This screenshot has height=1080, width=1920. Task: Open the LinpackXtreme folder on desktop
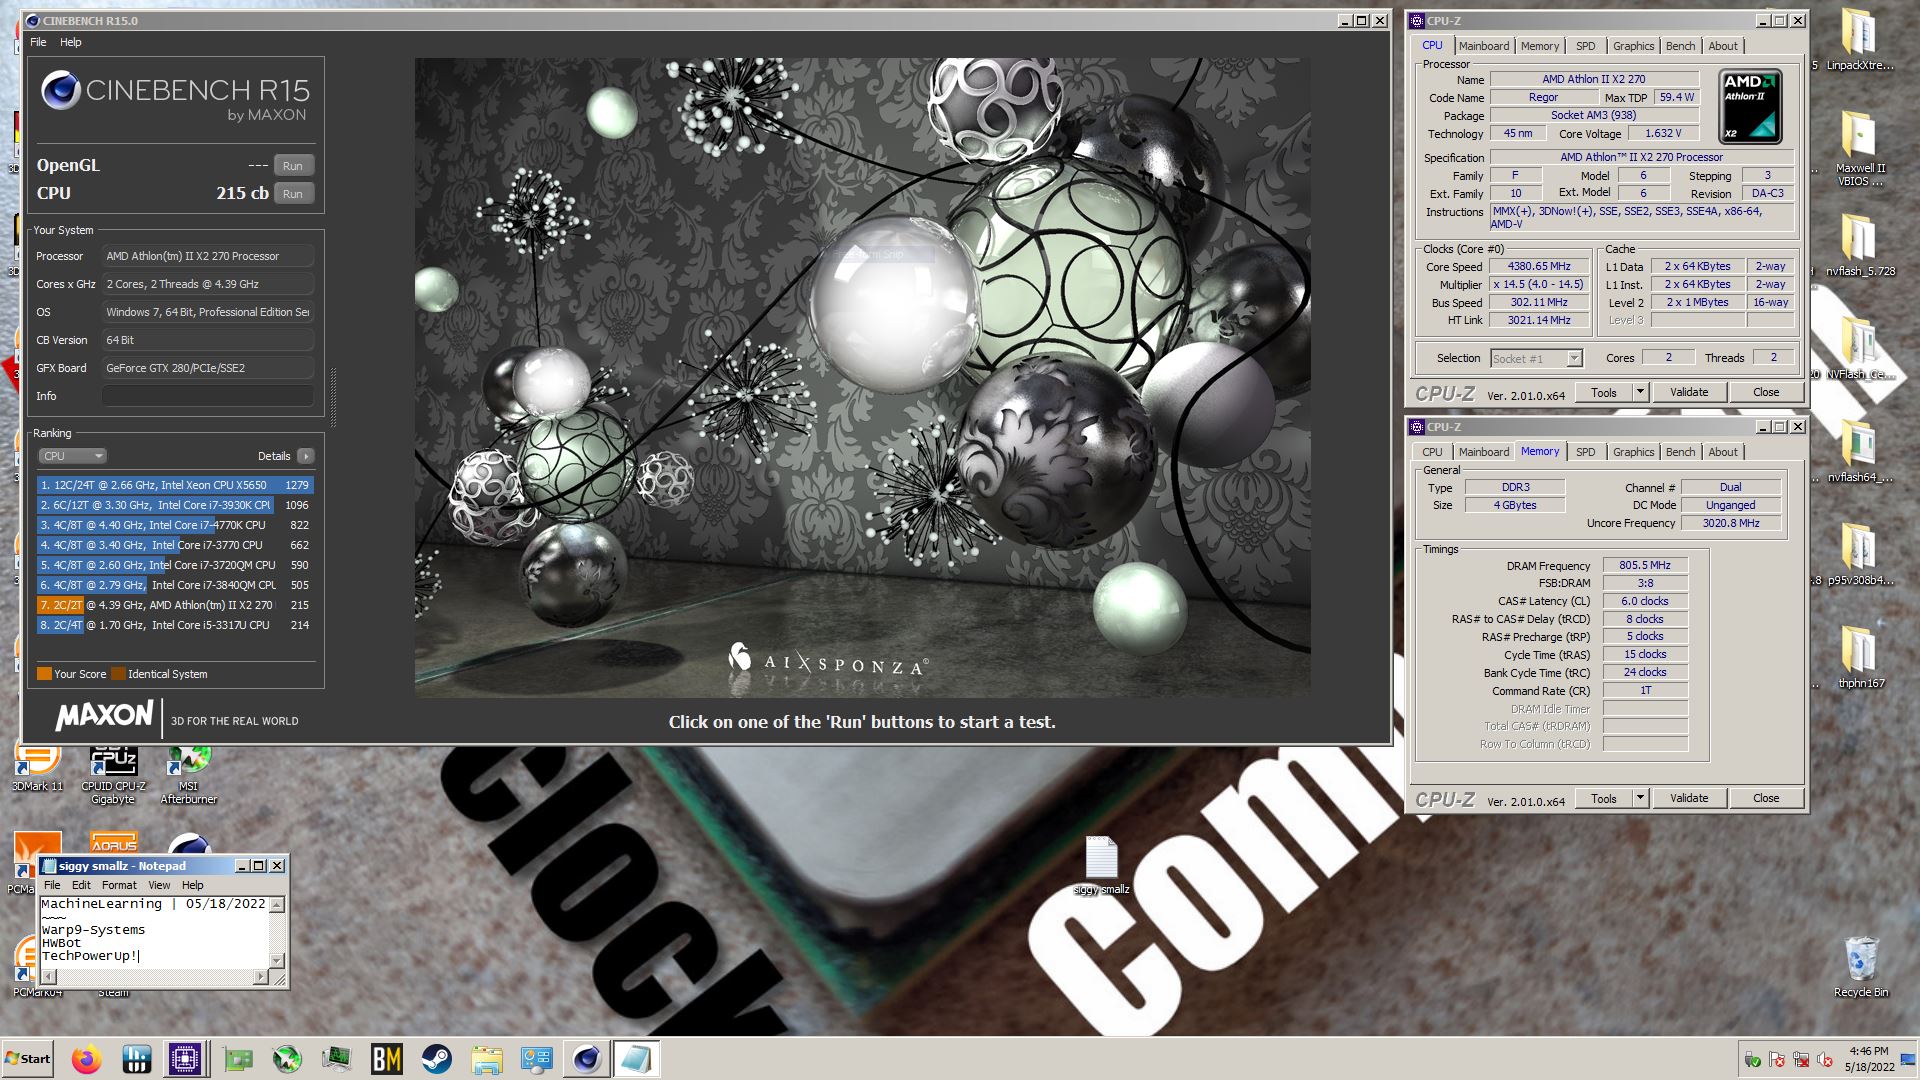tap(1858, 40)
